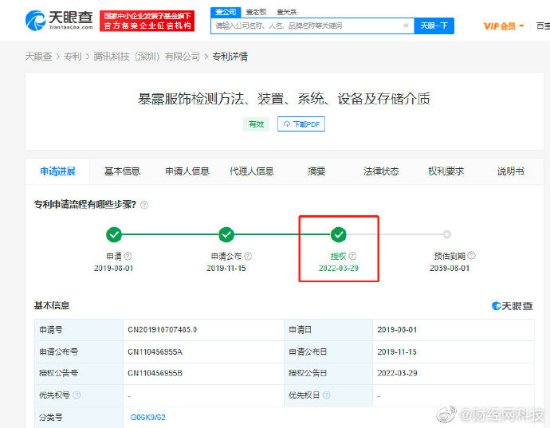Go to 天眼查 breadcrumb home link
This screenshot has width=550, height=428.
39,56
